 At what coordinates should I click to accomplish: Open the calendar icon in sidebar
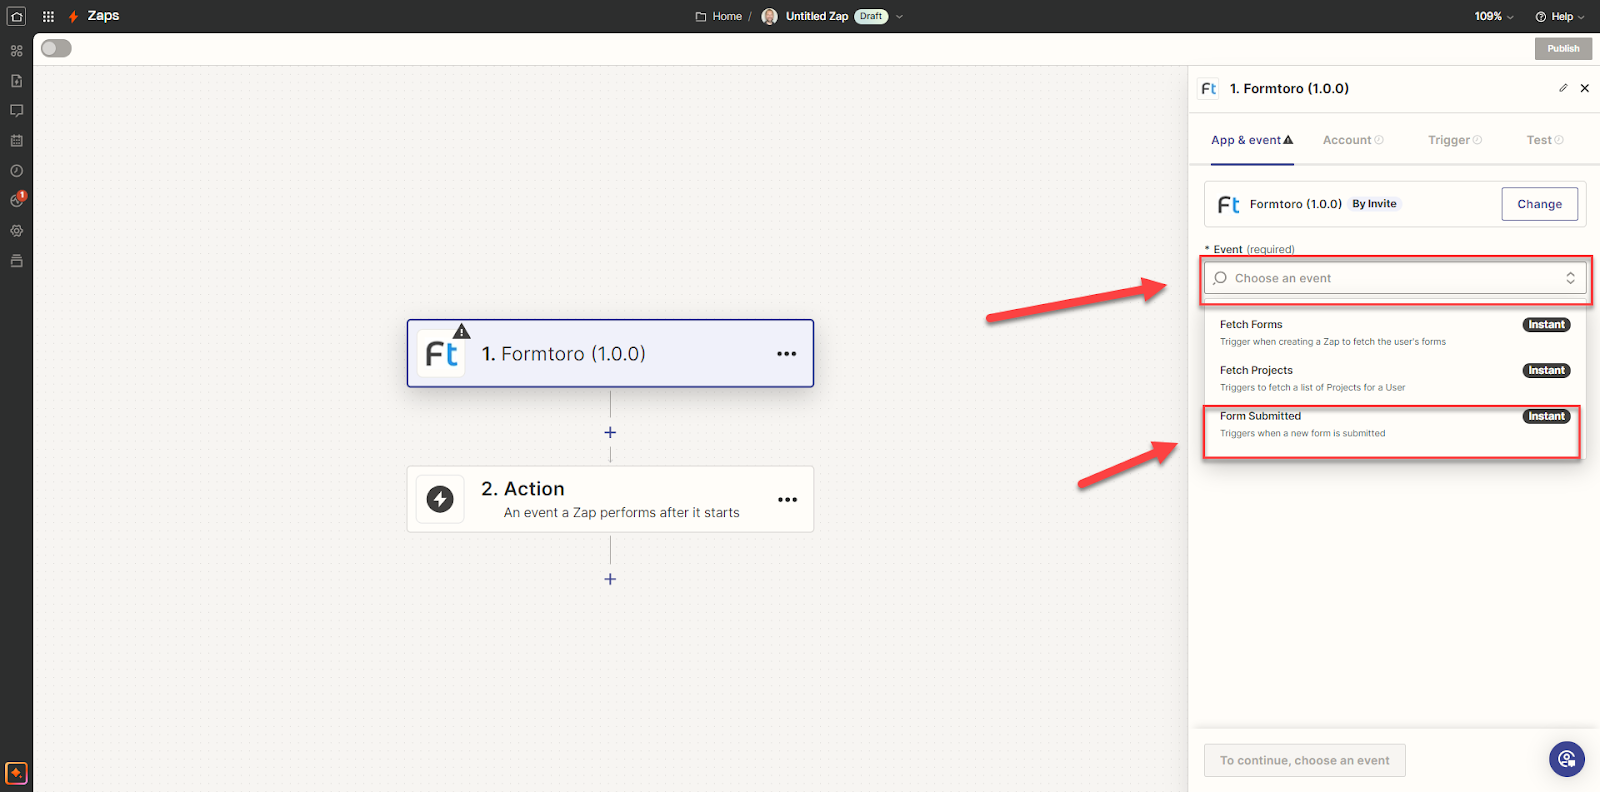(16, 141)
